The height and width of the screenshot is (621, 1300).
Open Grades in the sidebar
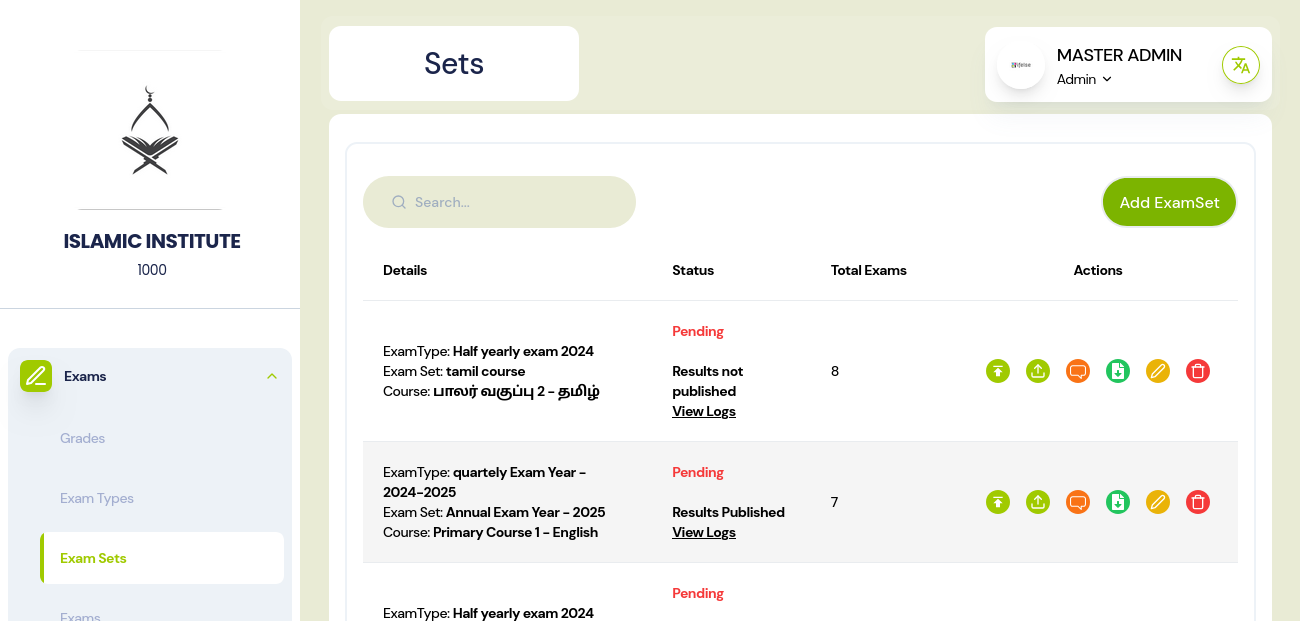[82, 438]
